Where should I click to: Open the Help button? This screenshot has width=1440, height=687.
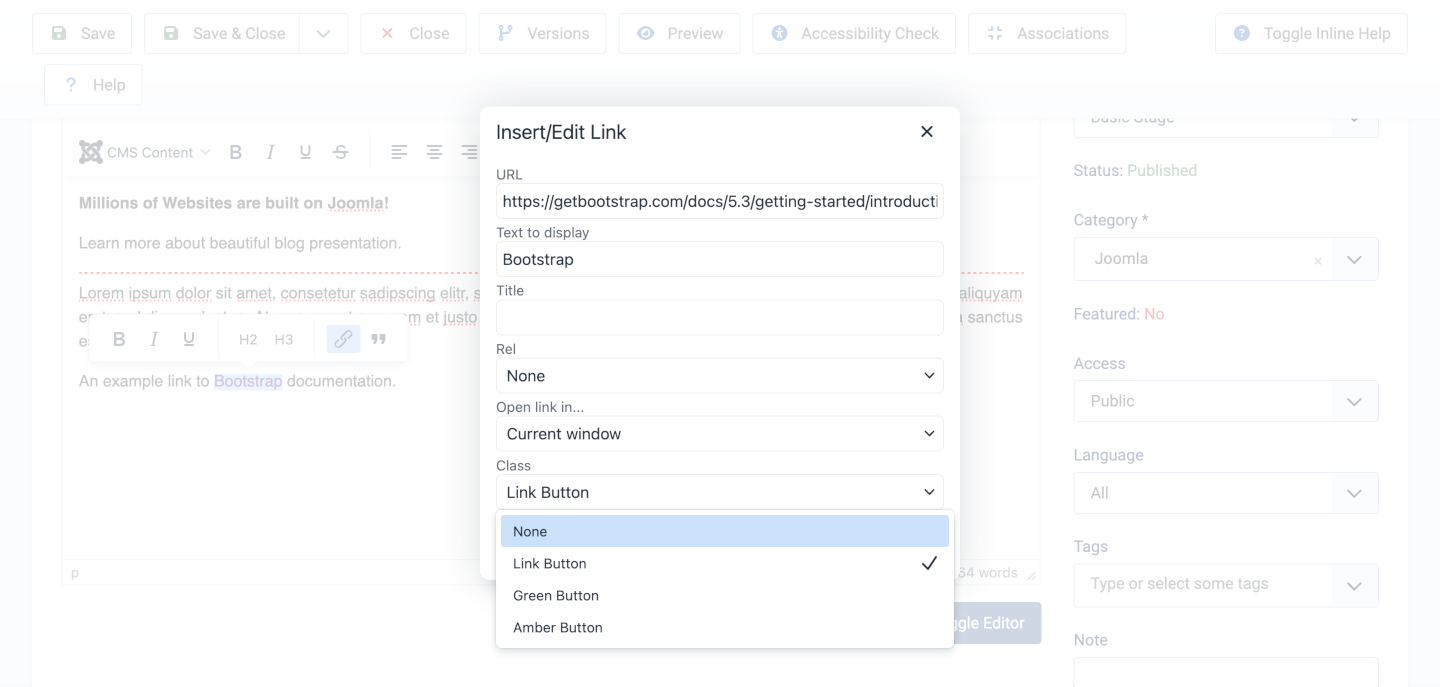pos(94,85)
